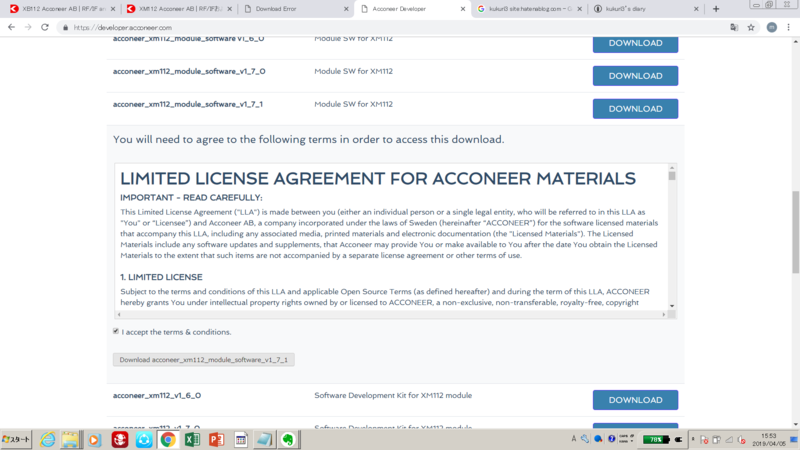Click the Show desktop button in tray corner
The height and width of the screenshot is (450, 800).
[795, 439]
